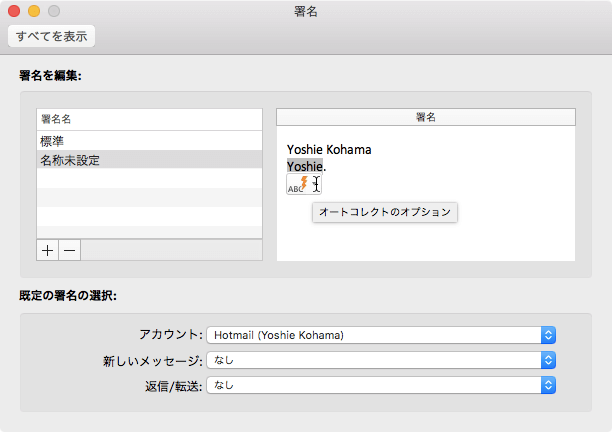Screen dimensions: 612x432
Task: Click the AutoCorrect lightning bolt icon
Action: point(302,184)
